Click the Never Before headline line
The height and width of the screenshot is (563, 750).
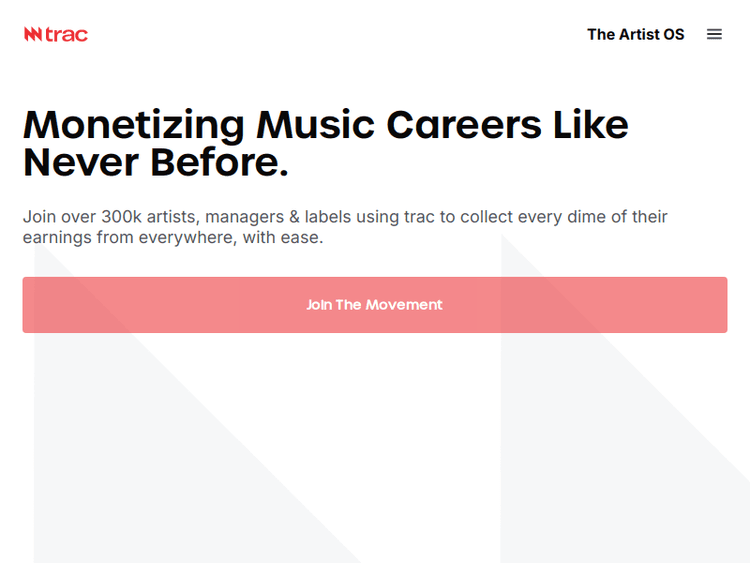[x=155, y=162]
